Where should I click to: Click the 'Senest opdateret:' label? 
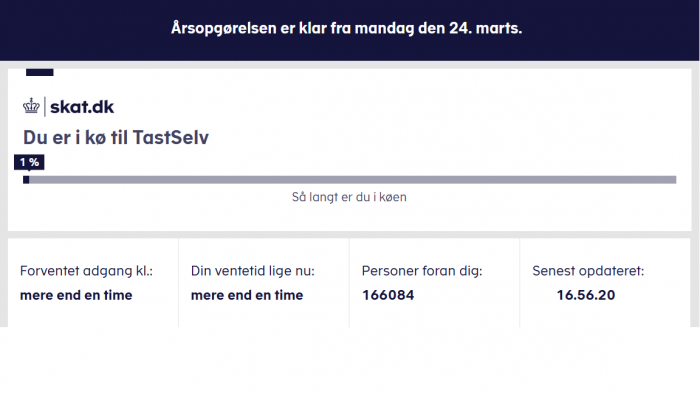click(x=588, y=271)
